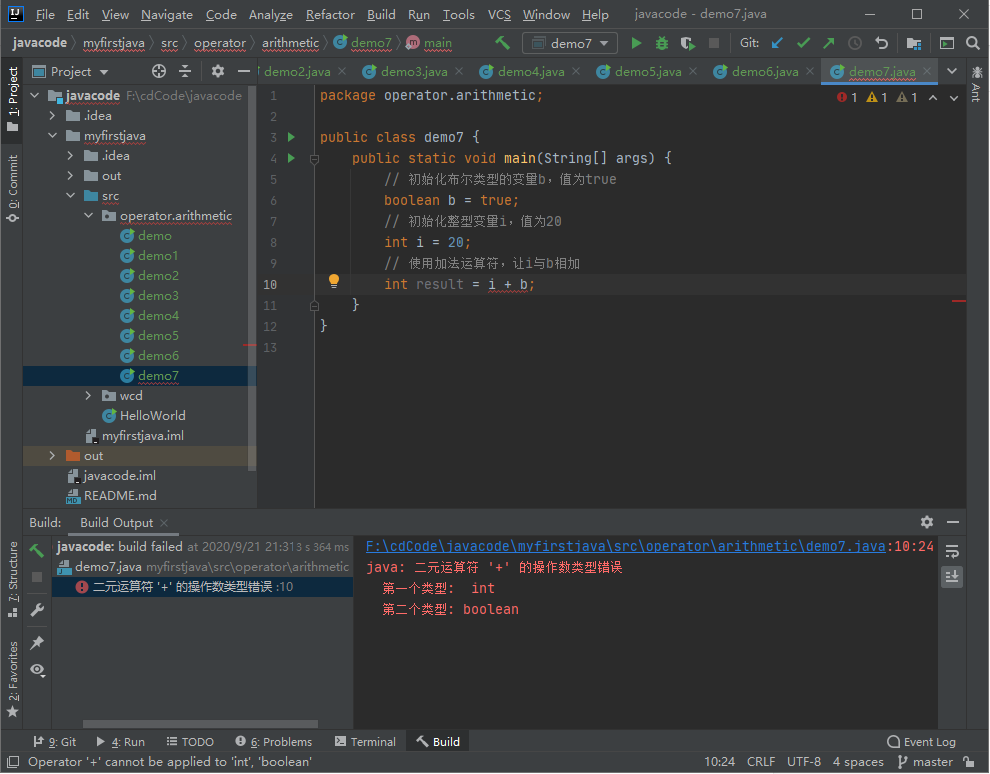Click Git update project blue arrow
The width and height of the screenshot is (990, 774).
coord(777,43)
